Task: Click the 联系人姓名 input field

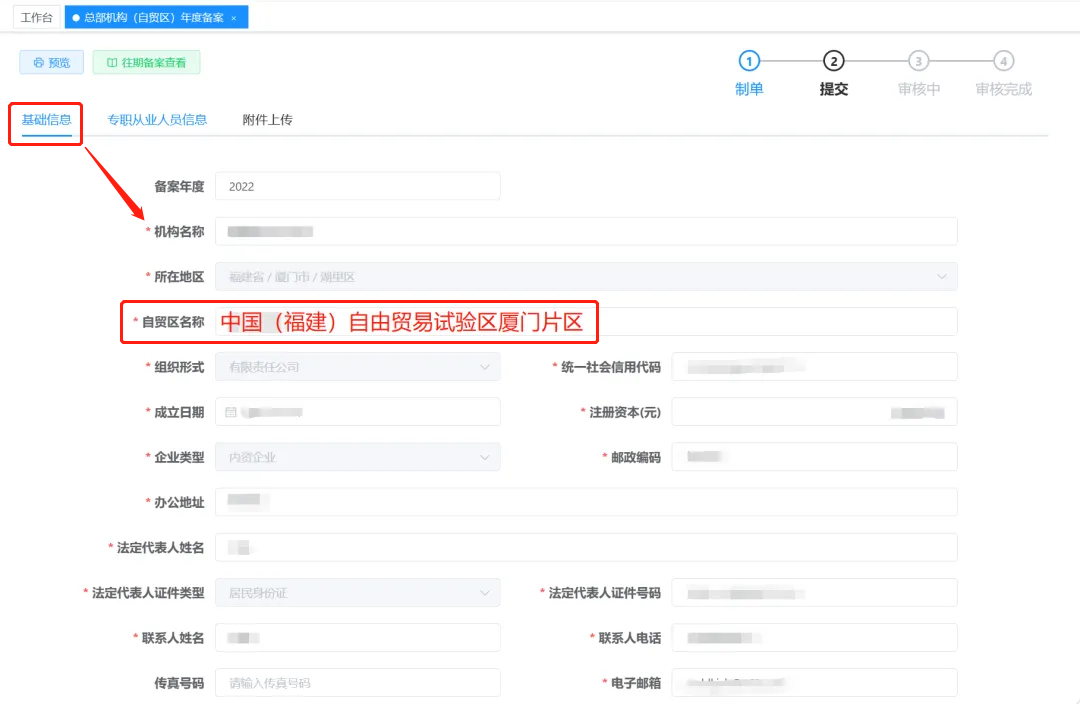Action: click(357, 638)
